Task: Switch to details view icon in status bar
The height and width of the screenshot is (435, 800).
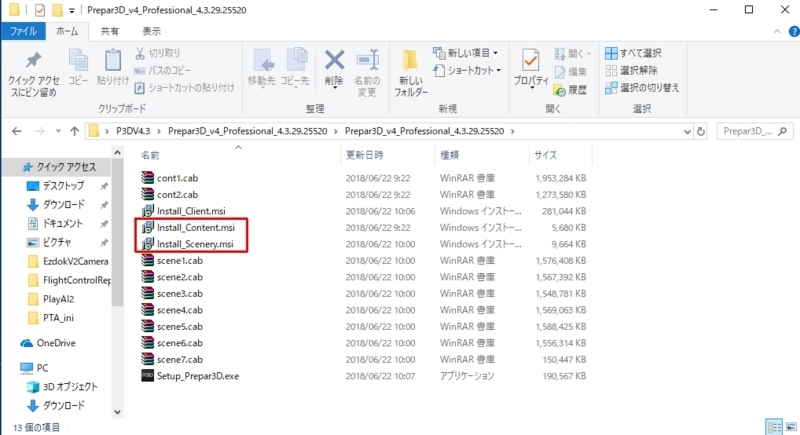Action: (x=774, y=427)
